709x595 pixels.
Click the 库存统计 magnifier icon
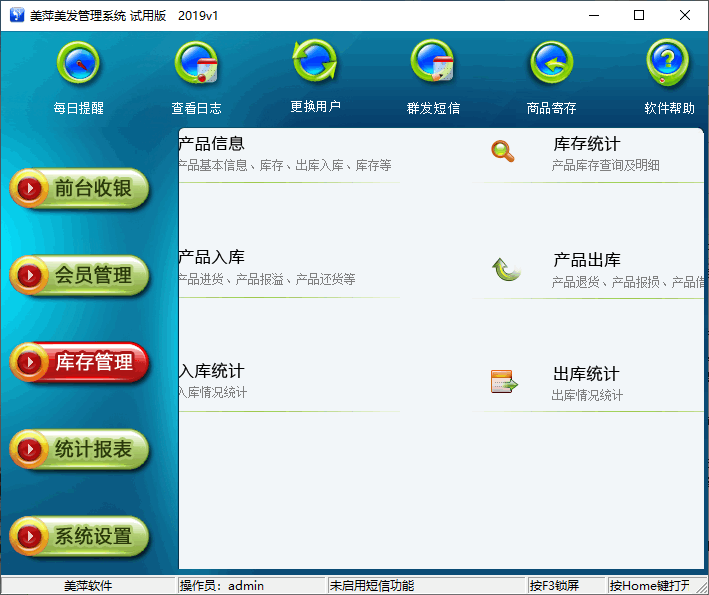point(503,151)
